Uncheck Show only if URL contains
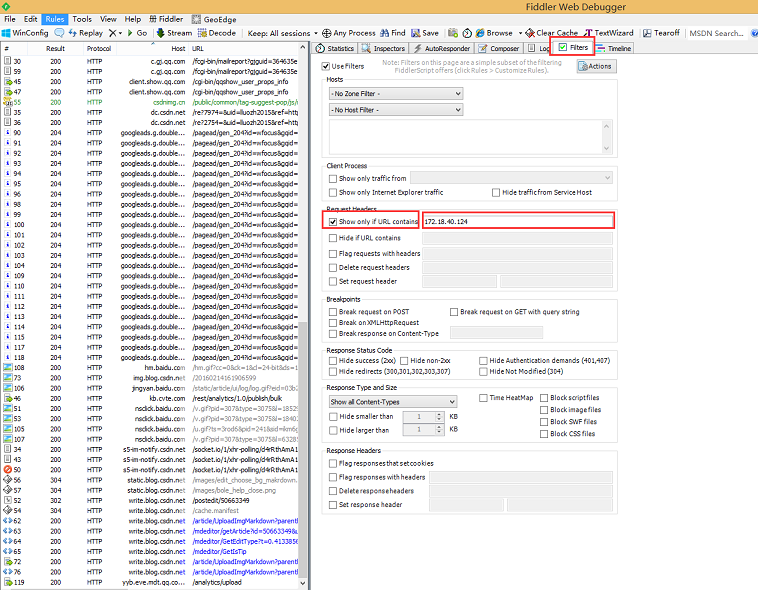Image resolution: width=758 pixels, height=590 pixels. pyautogui.click(x=333, y=221)
